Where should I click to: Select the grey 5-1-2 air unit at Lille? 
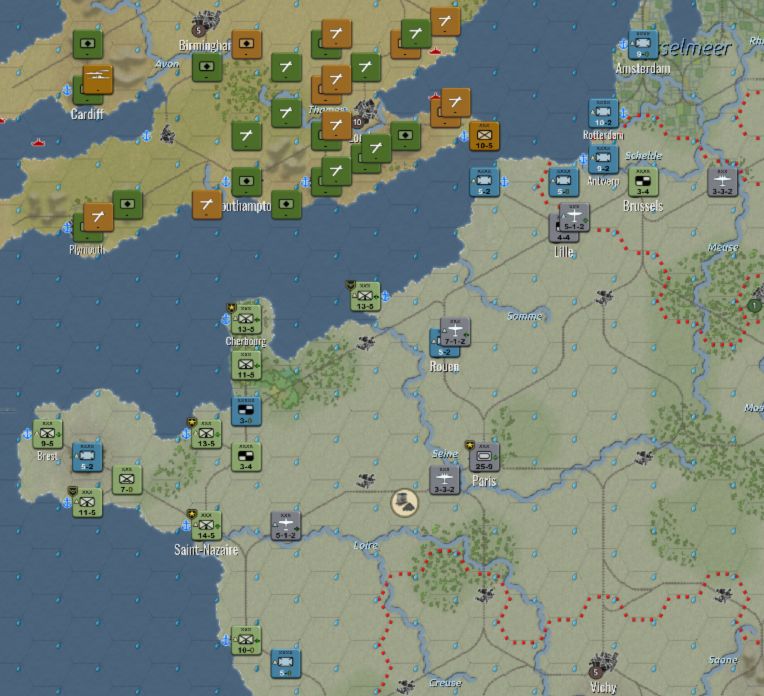(x=574, y=217)
